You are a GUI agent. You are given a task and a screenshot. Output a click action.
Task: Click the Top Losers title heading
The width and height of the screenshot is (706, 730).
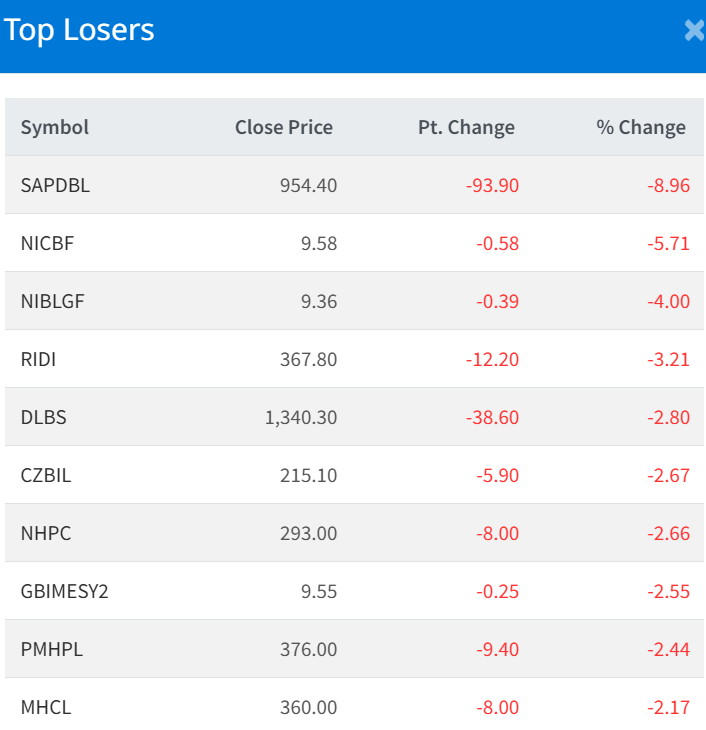(x=79, y=30)
